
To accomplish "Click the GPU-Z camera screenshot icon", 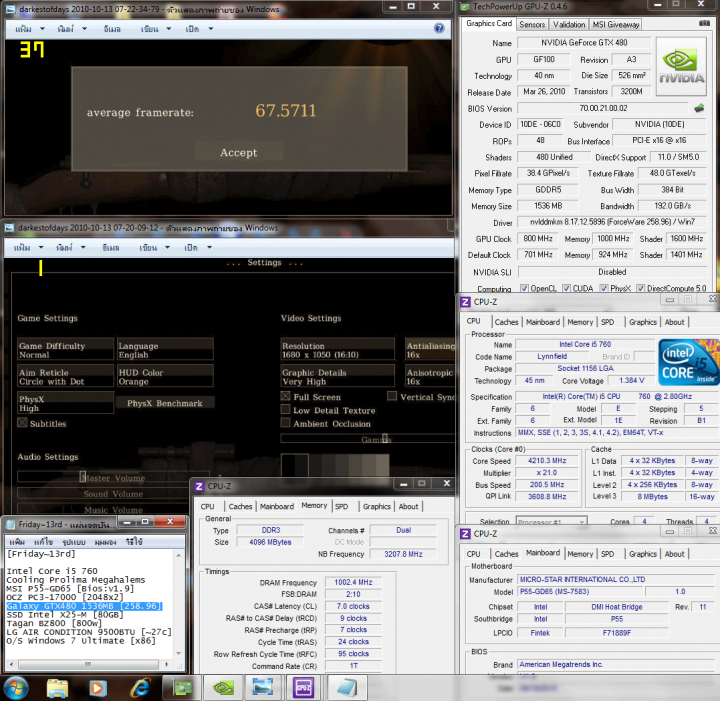I will [704, 23].
